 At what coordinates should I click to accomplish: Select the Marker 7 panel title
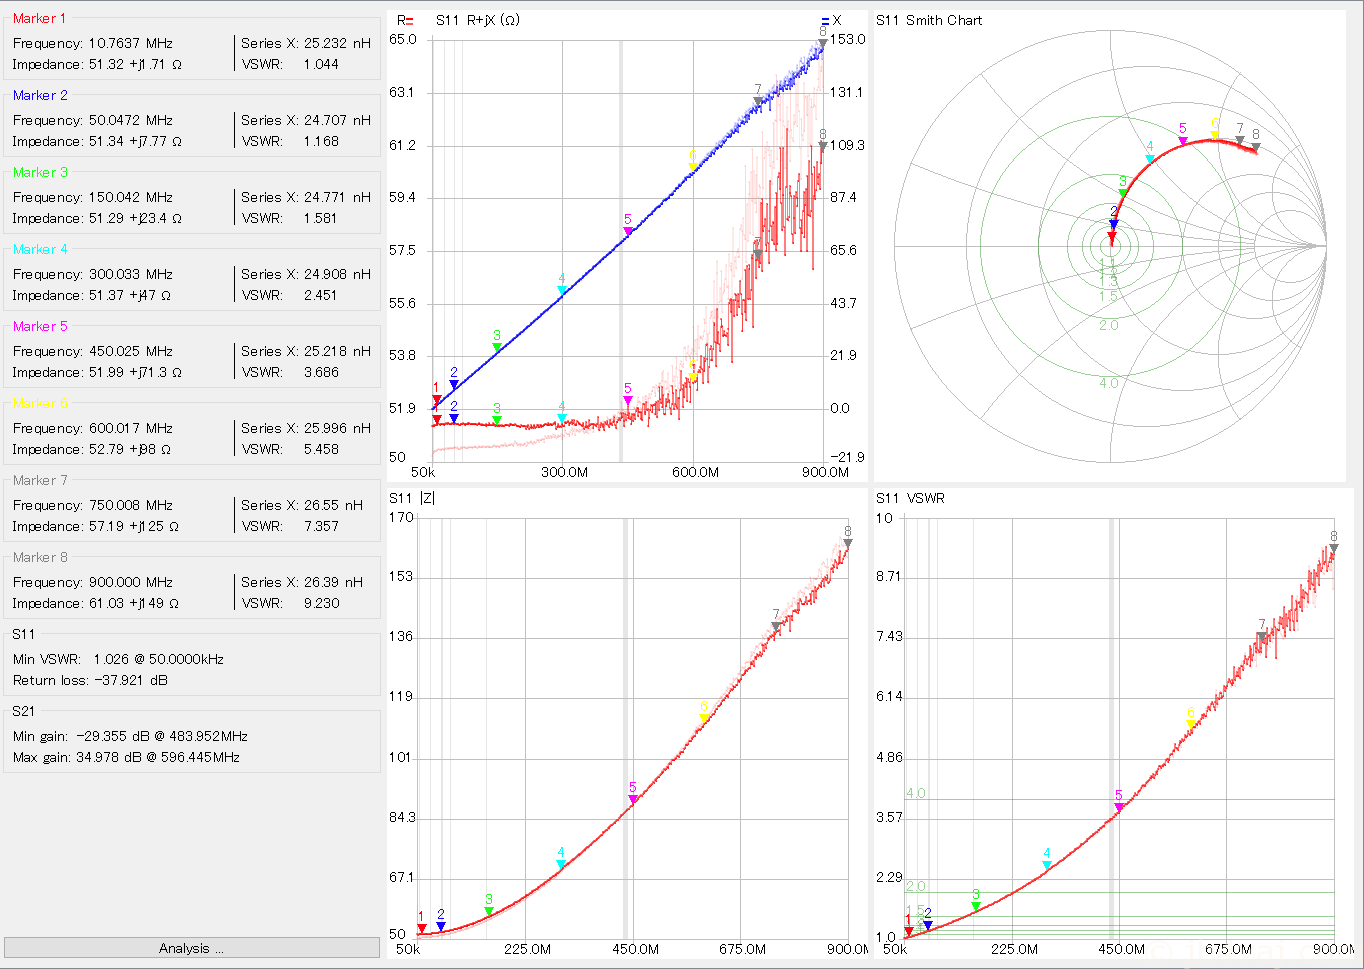coord(40,480)
